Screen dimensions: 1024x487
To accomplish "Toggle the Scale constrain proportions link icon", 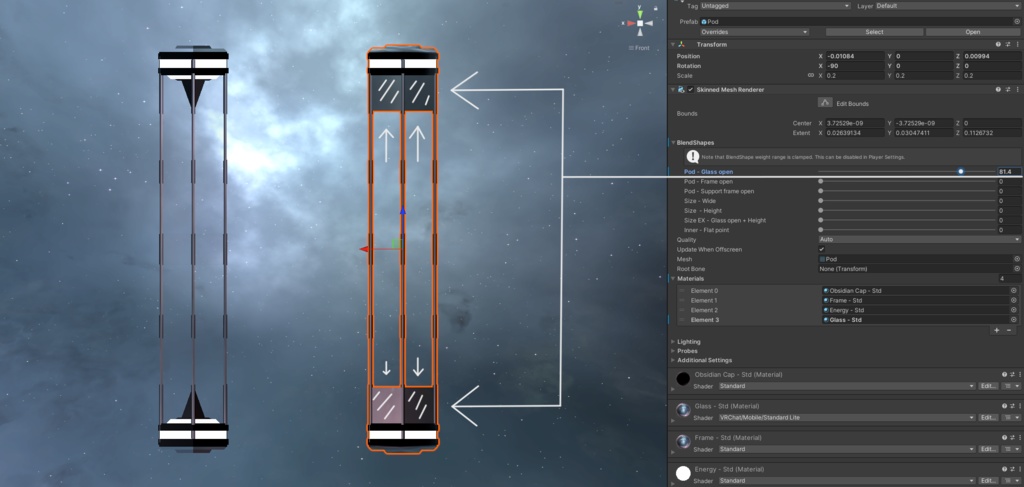I will tap(810, 75).
